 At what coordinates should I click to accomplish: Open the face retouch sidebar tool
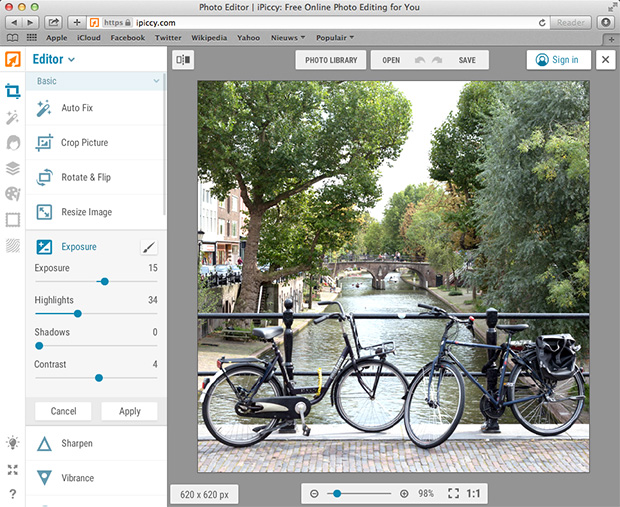tap(13, 143)
